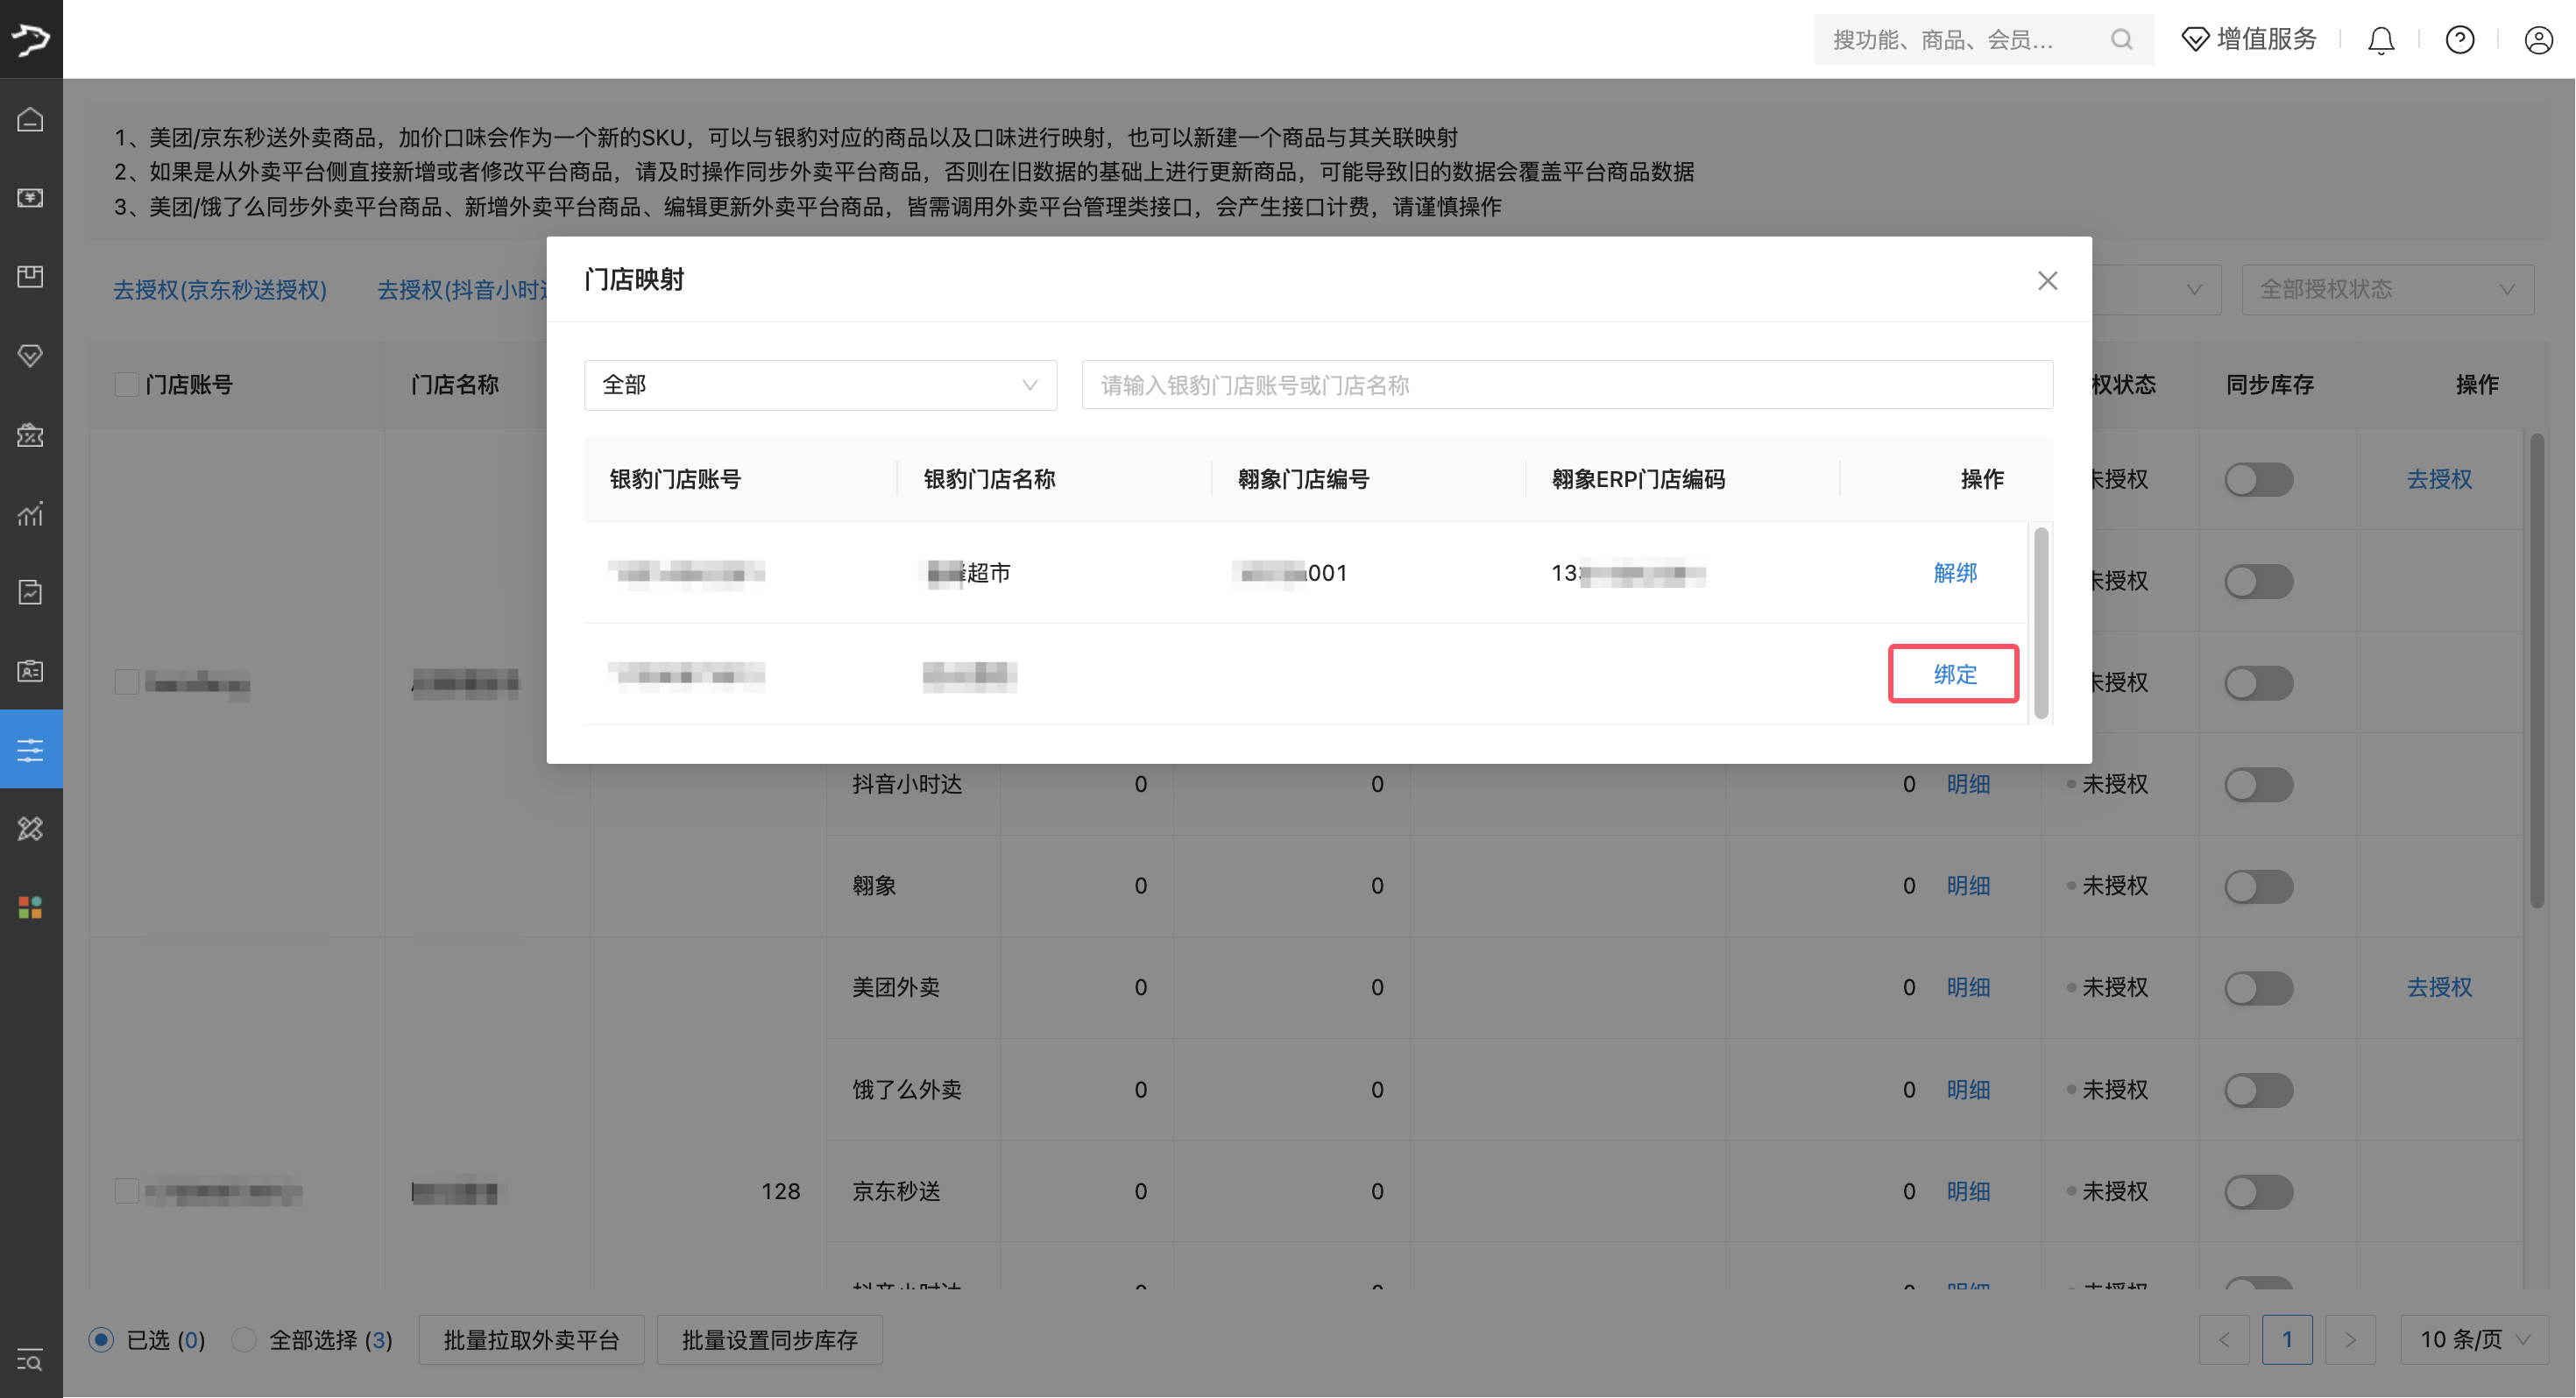This screenshot has width=2576, height=1398.
Task: Select the cash register icon in the sidebar
Action: click(30, 198)
